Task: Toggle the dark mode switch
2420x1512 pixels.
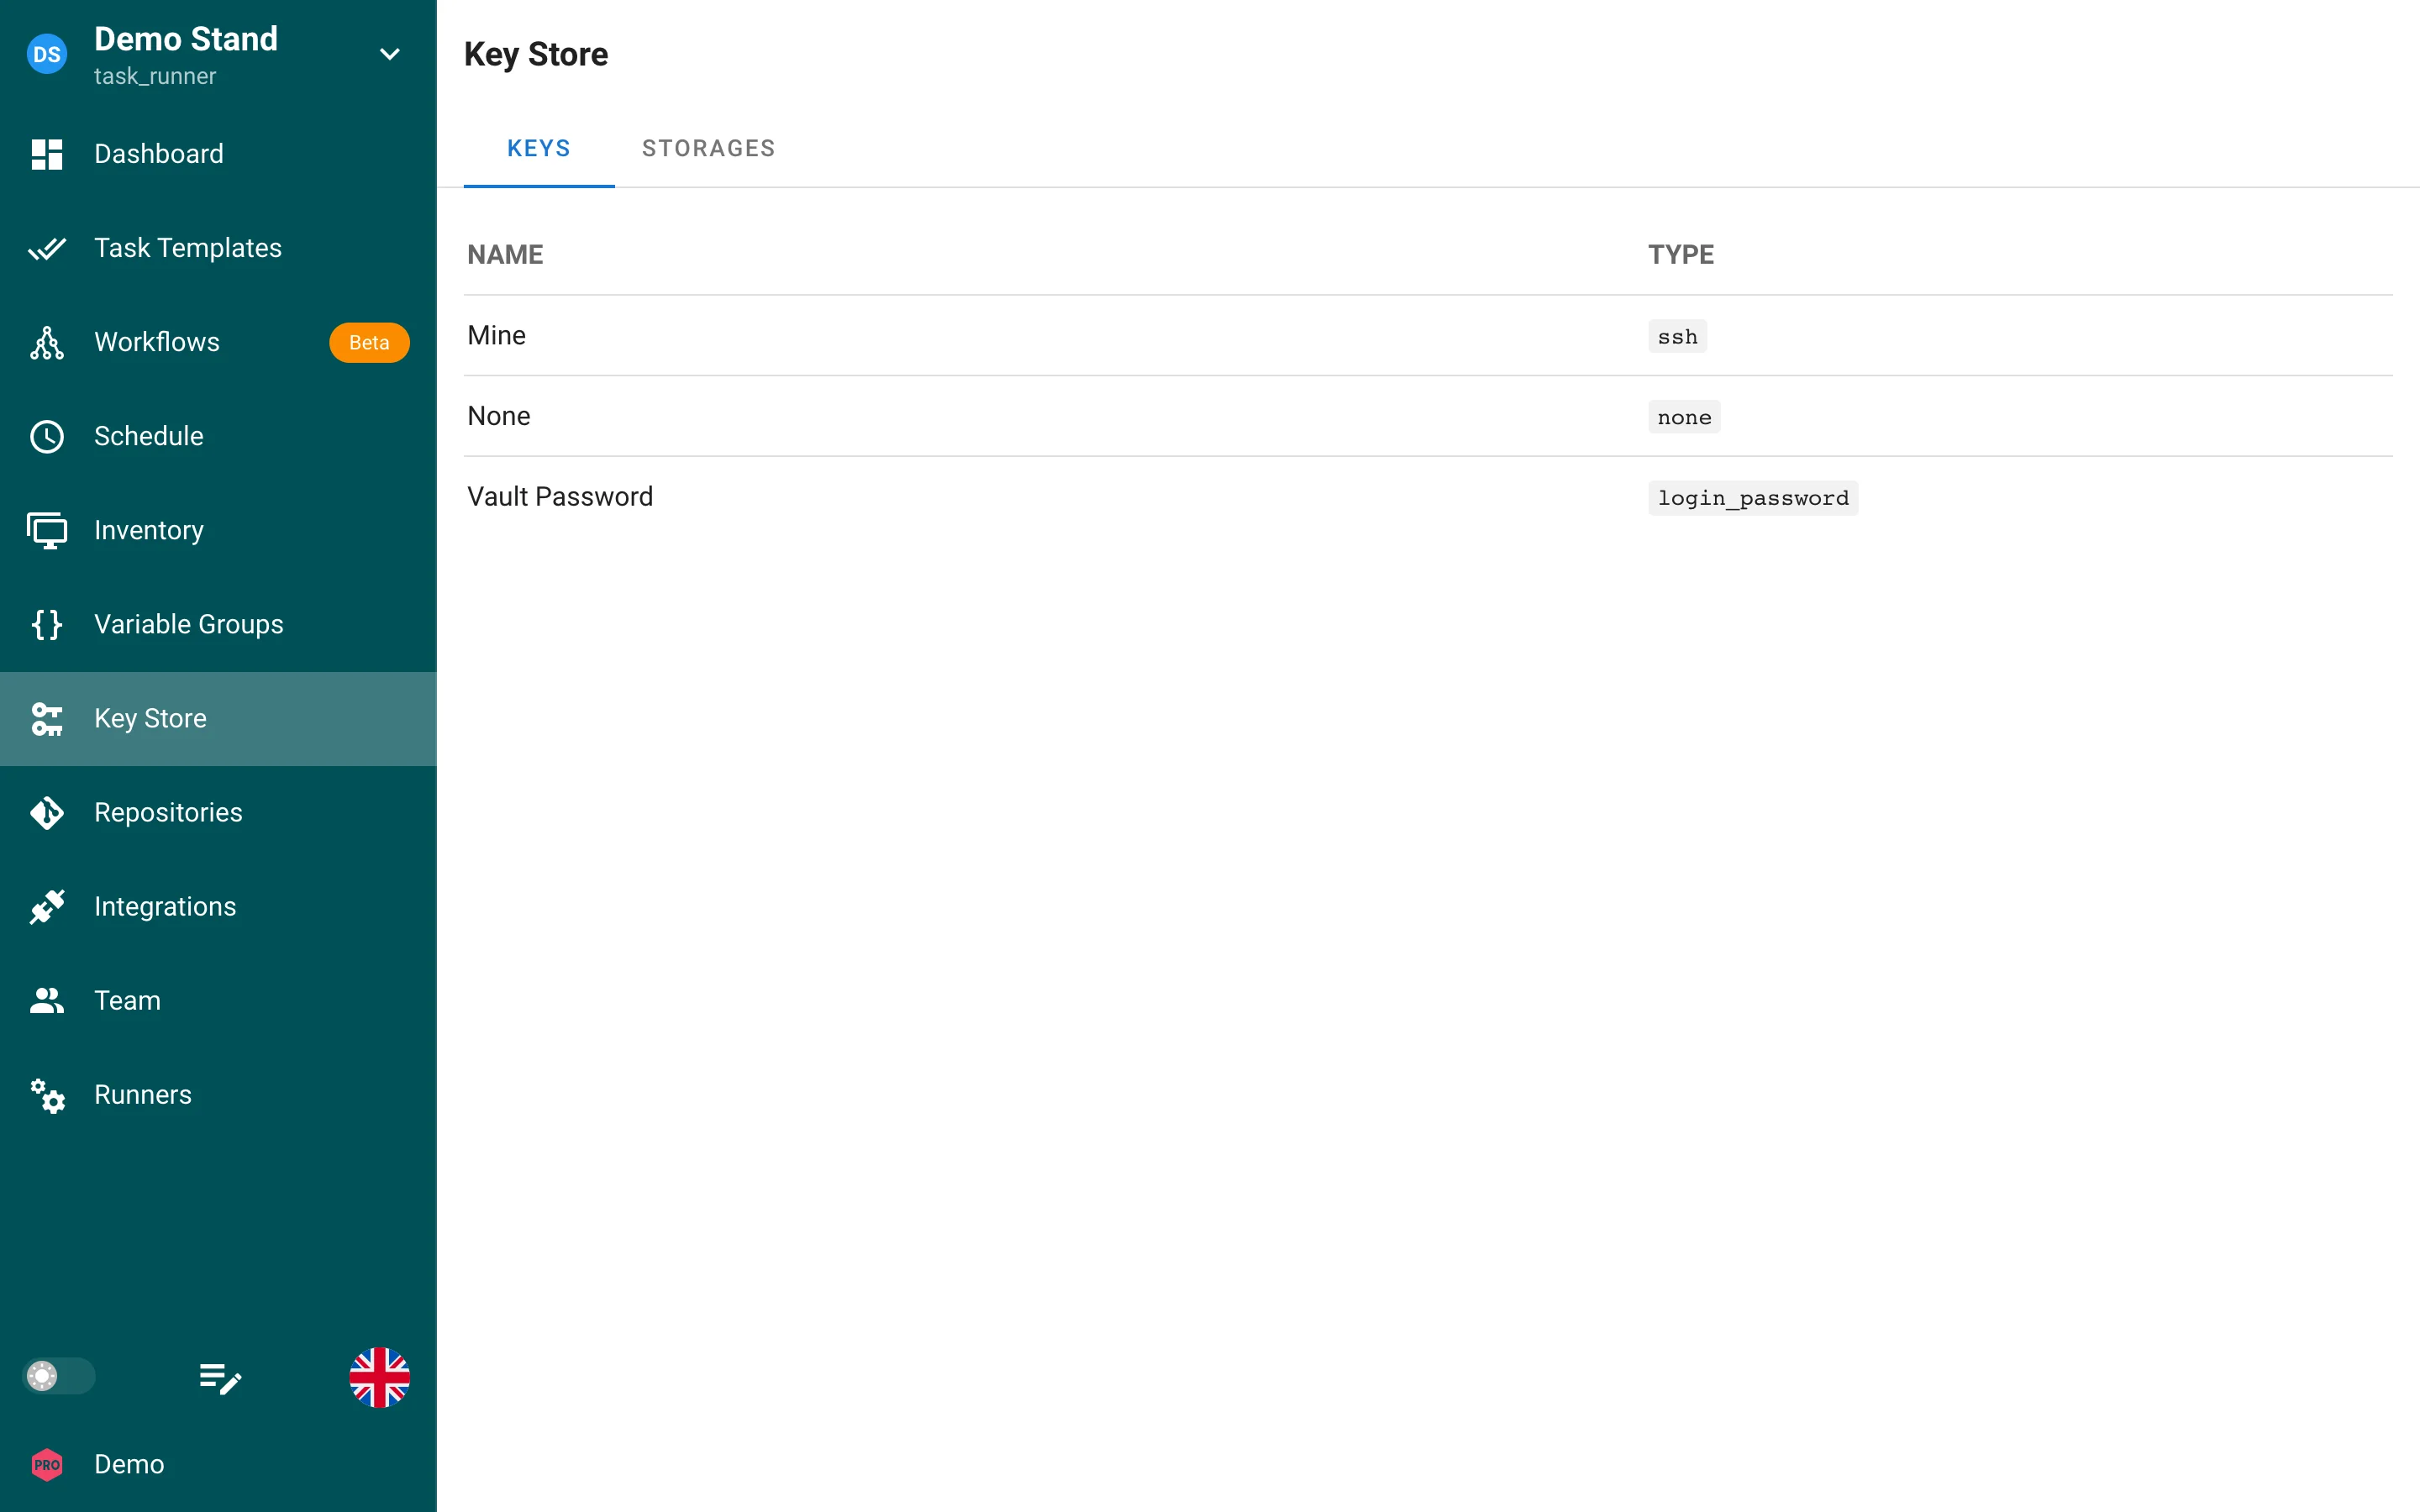Action: [58, 1376]
